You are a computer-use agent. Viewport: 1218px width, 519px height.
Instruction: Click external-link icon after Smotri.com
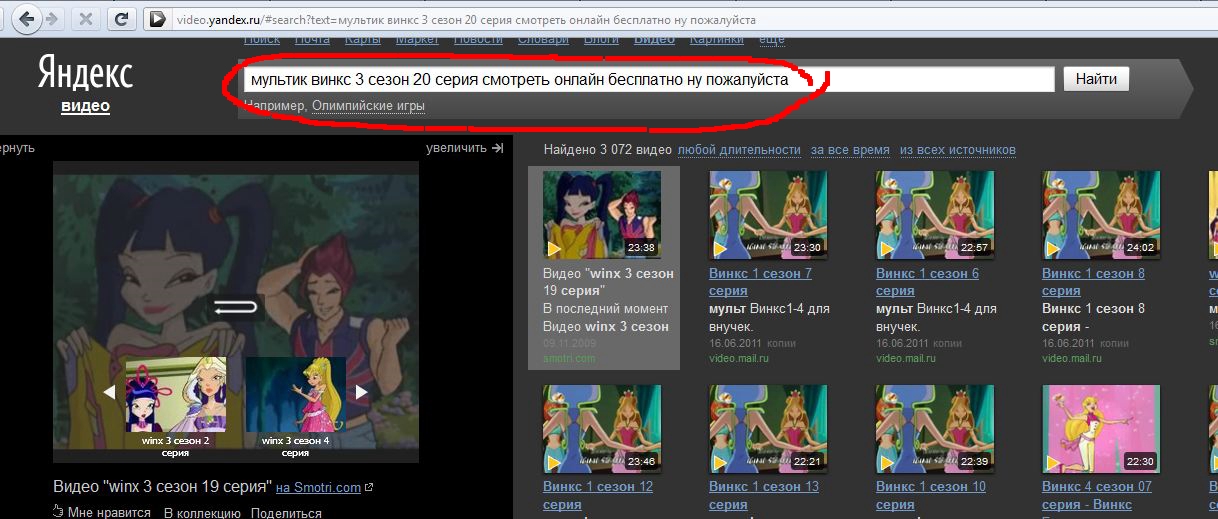[x=369, y=488]
